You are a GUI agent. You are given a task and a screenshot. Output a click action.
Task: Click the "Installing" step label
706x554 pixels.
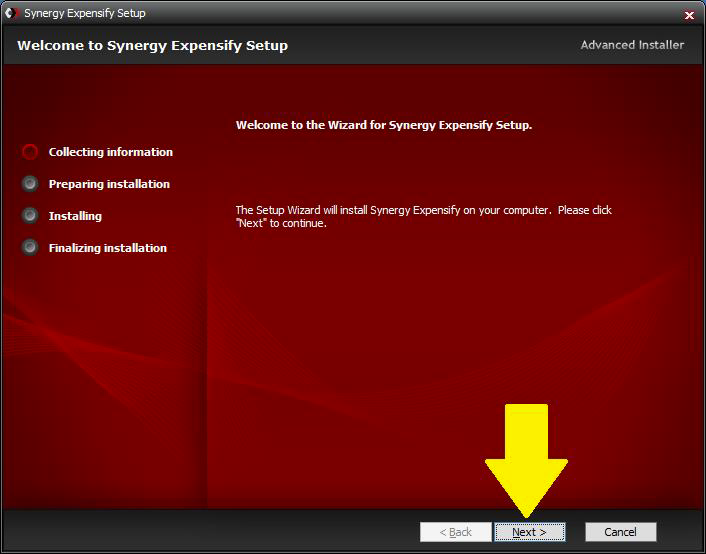[75, 216]
